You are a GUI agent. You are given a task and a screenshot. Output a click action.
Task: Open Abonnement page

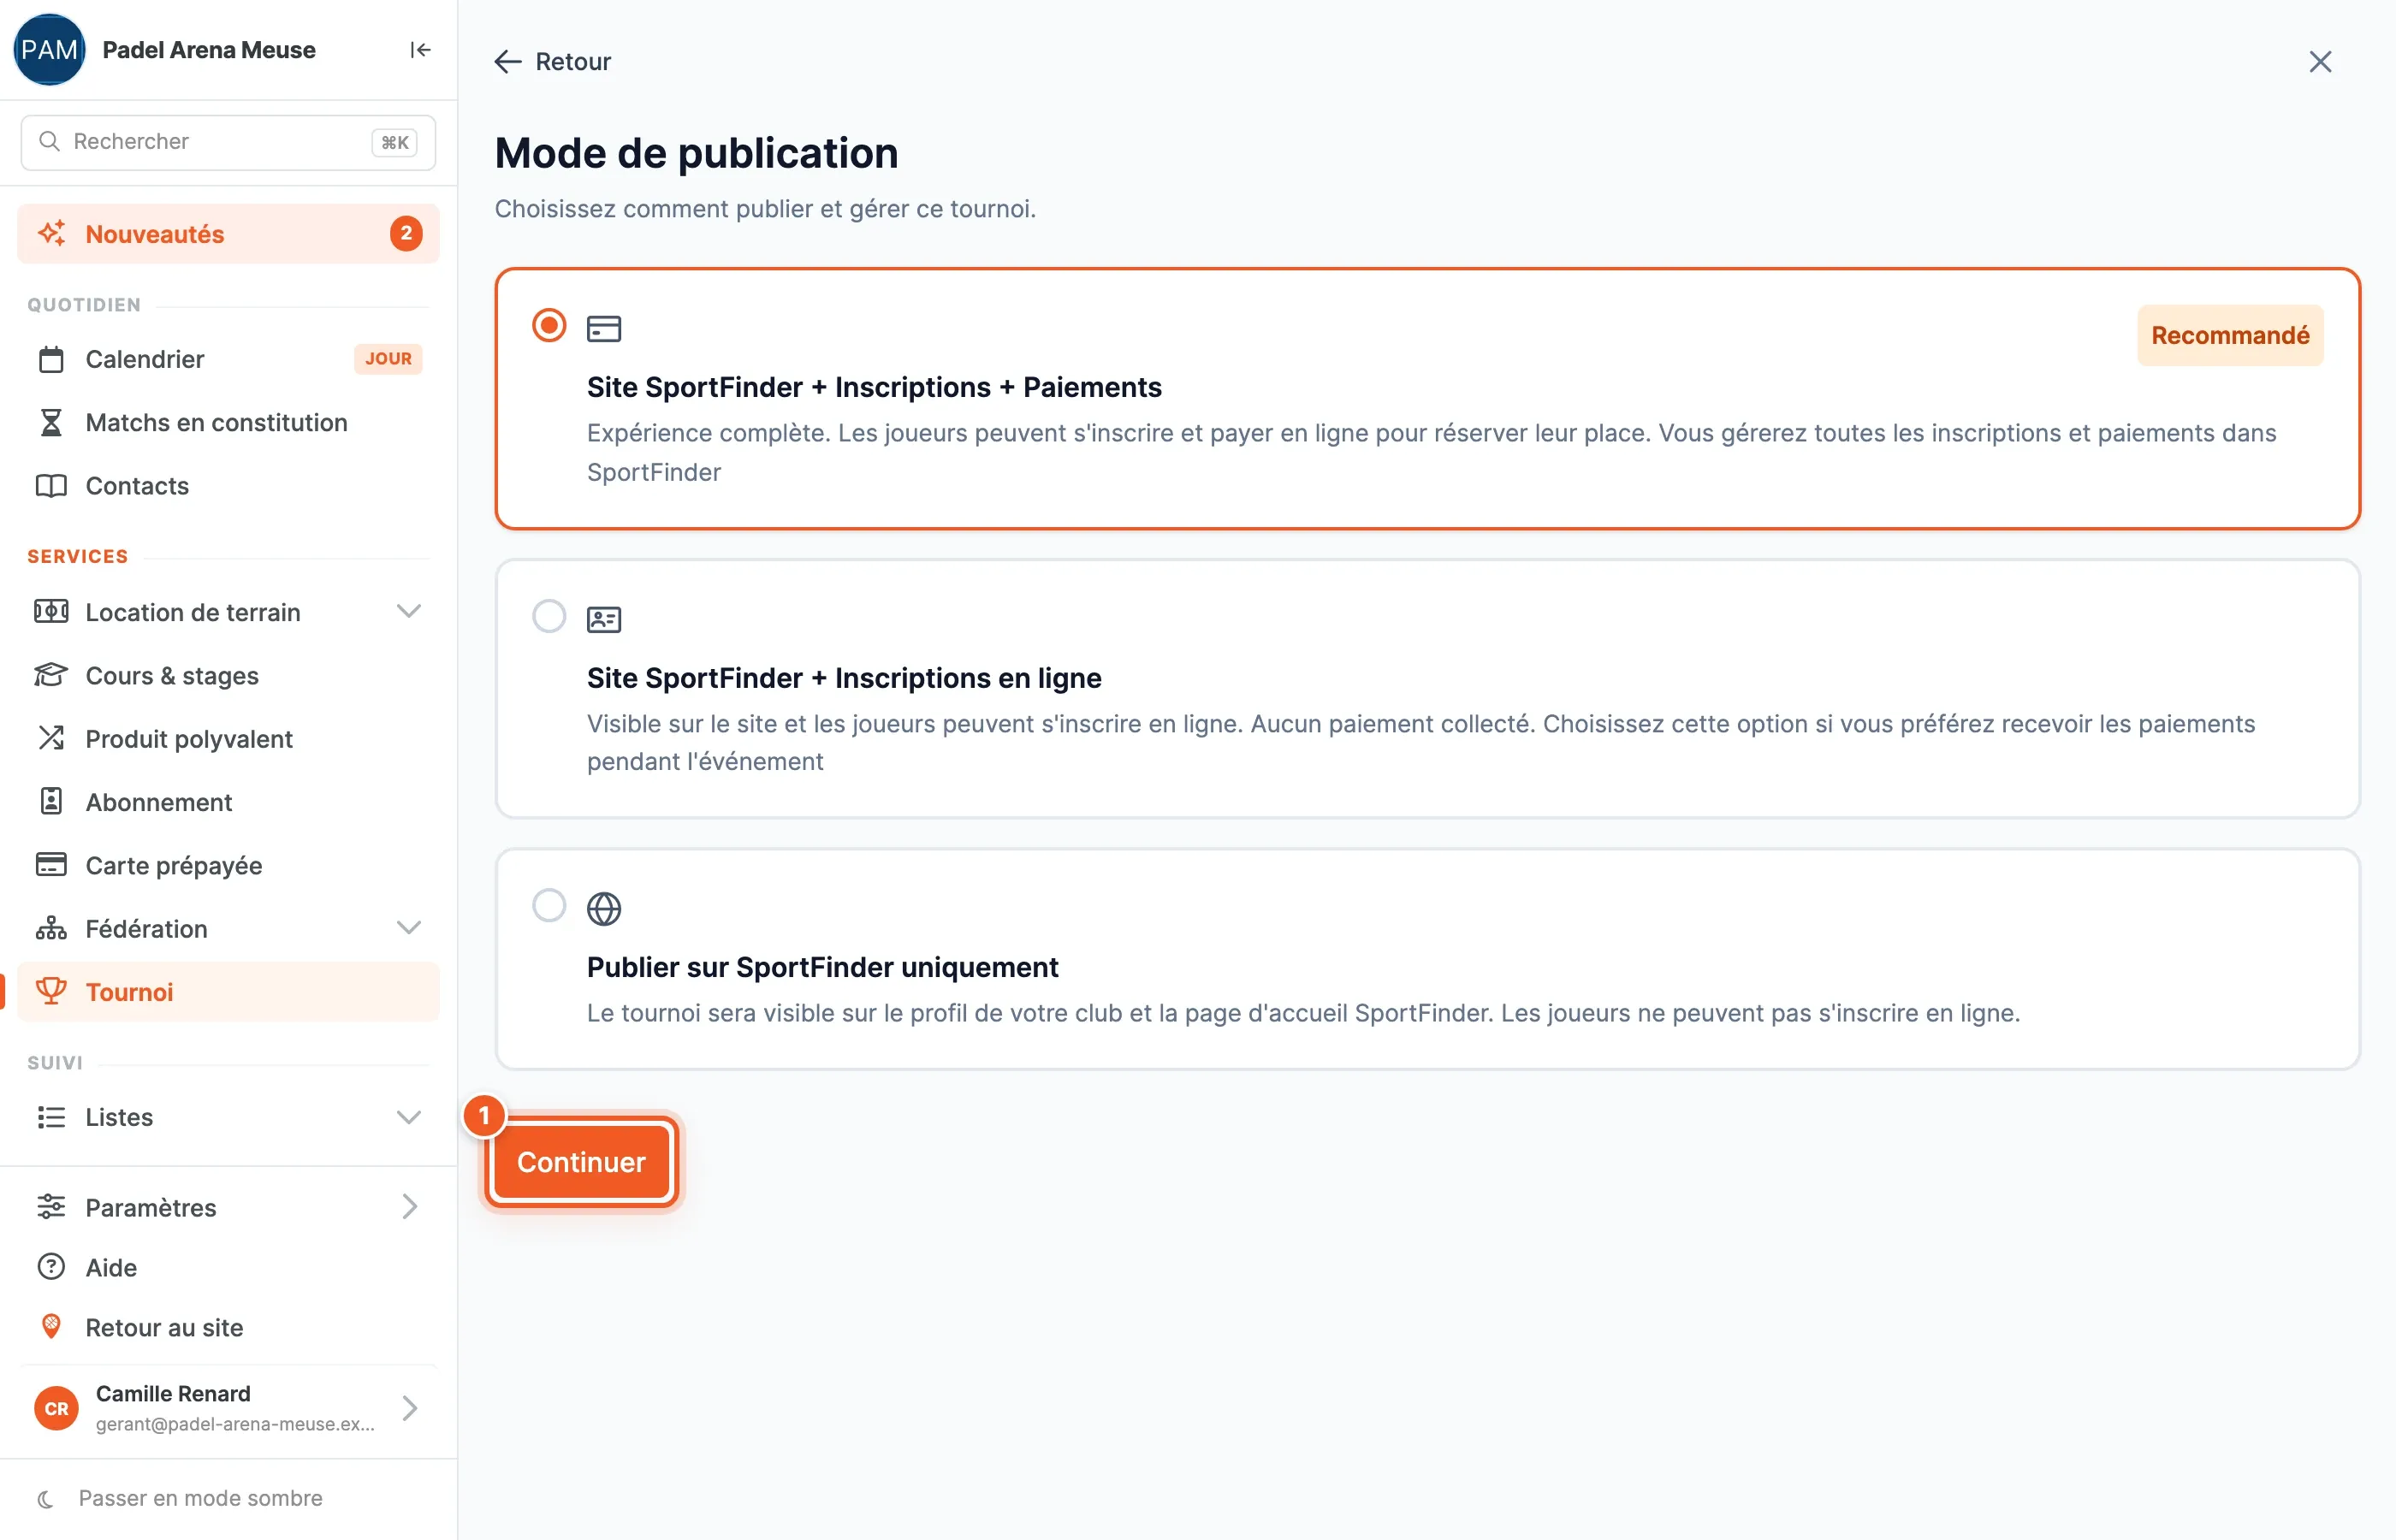pyautogui.click(x=228, y=801)
